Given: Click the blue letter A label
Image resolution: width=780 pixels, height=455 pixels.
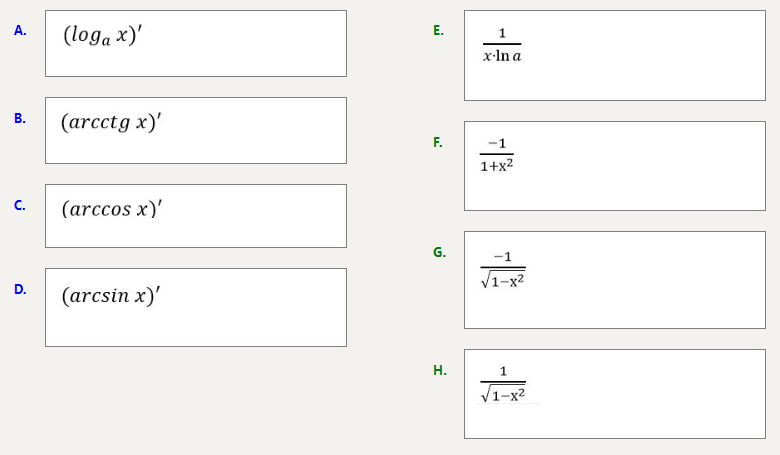Looking at the screenshot, I should [x=20, y=30].
